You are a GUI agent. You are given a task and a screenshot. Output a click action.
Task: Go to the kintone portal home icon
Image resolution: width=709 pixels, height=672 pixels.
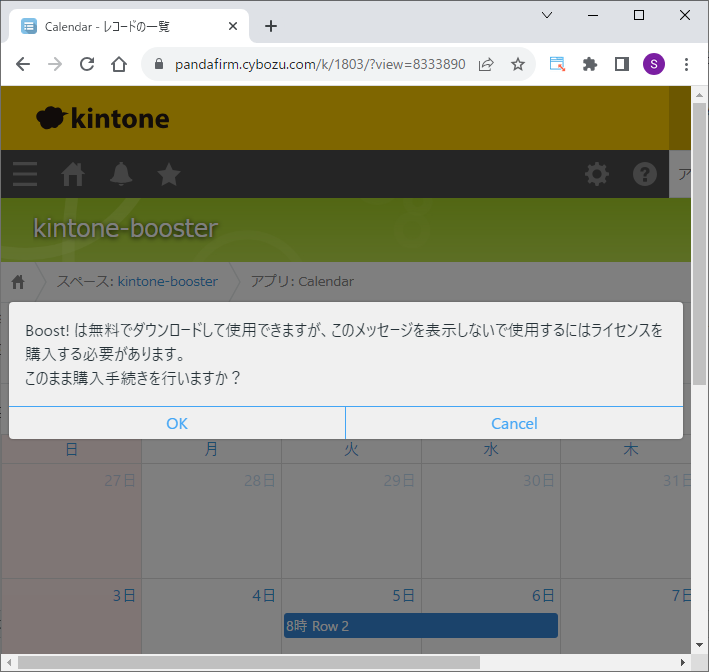73,174
